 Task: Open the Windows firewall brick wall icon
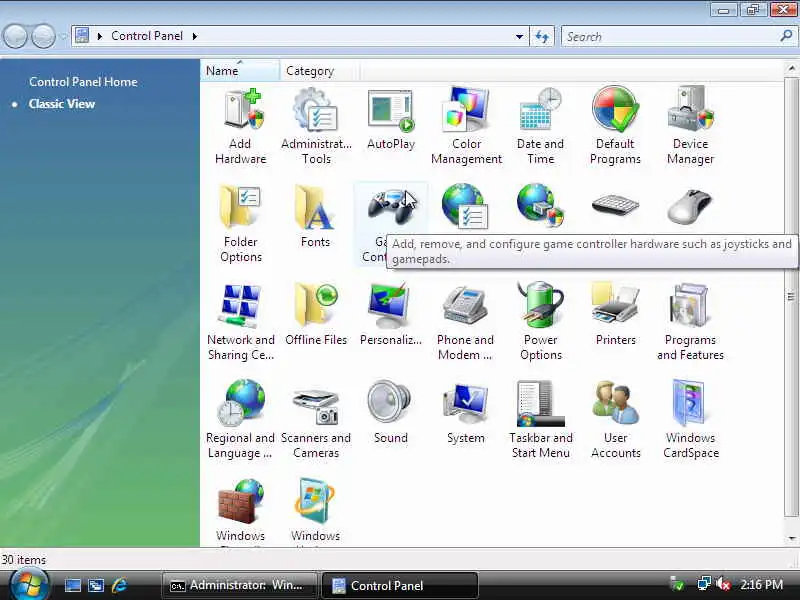241,501
